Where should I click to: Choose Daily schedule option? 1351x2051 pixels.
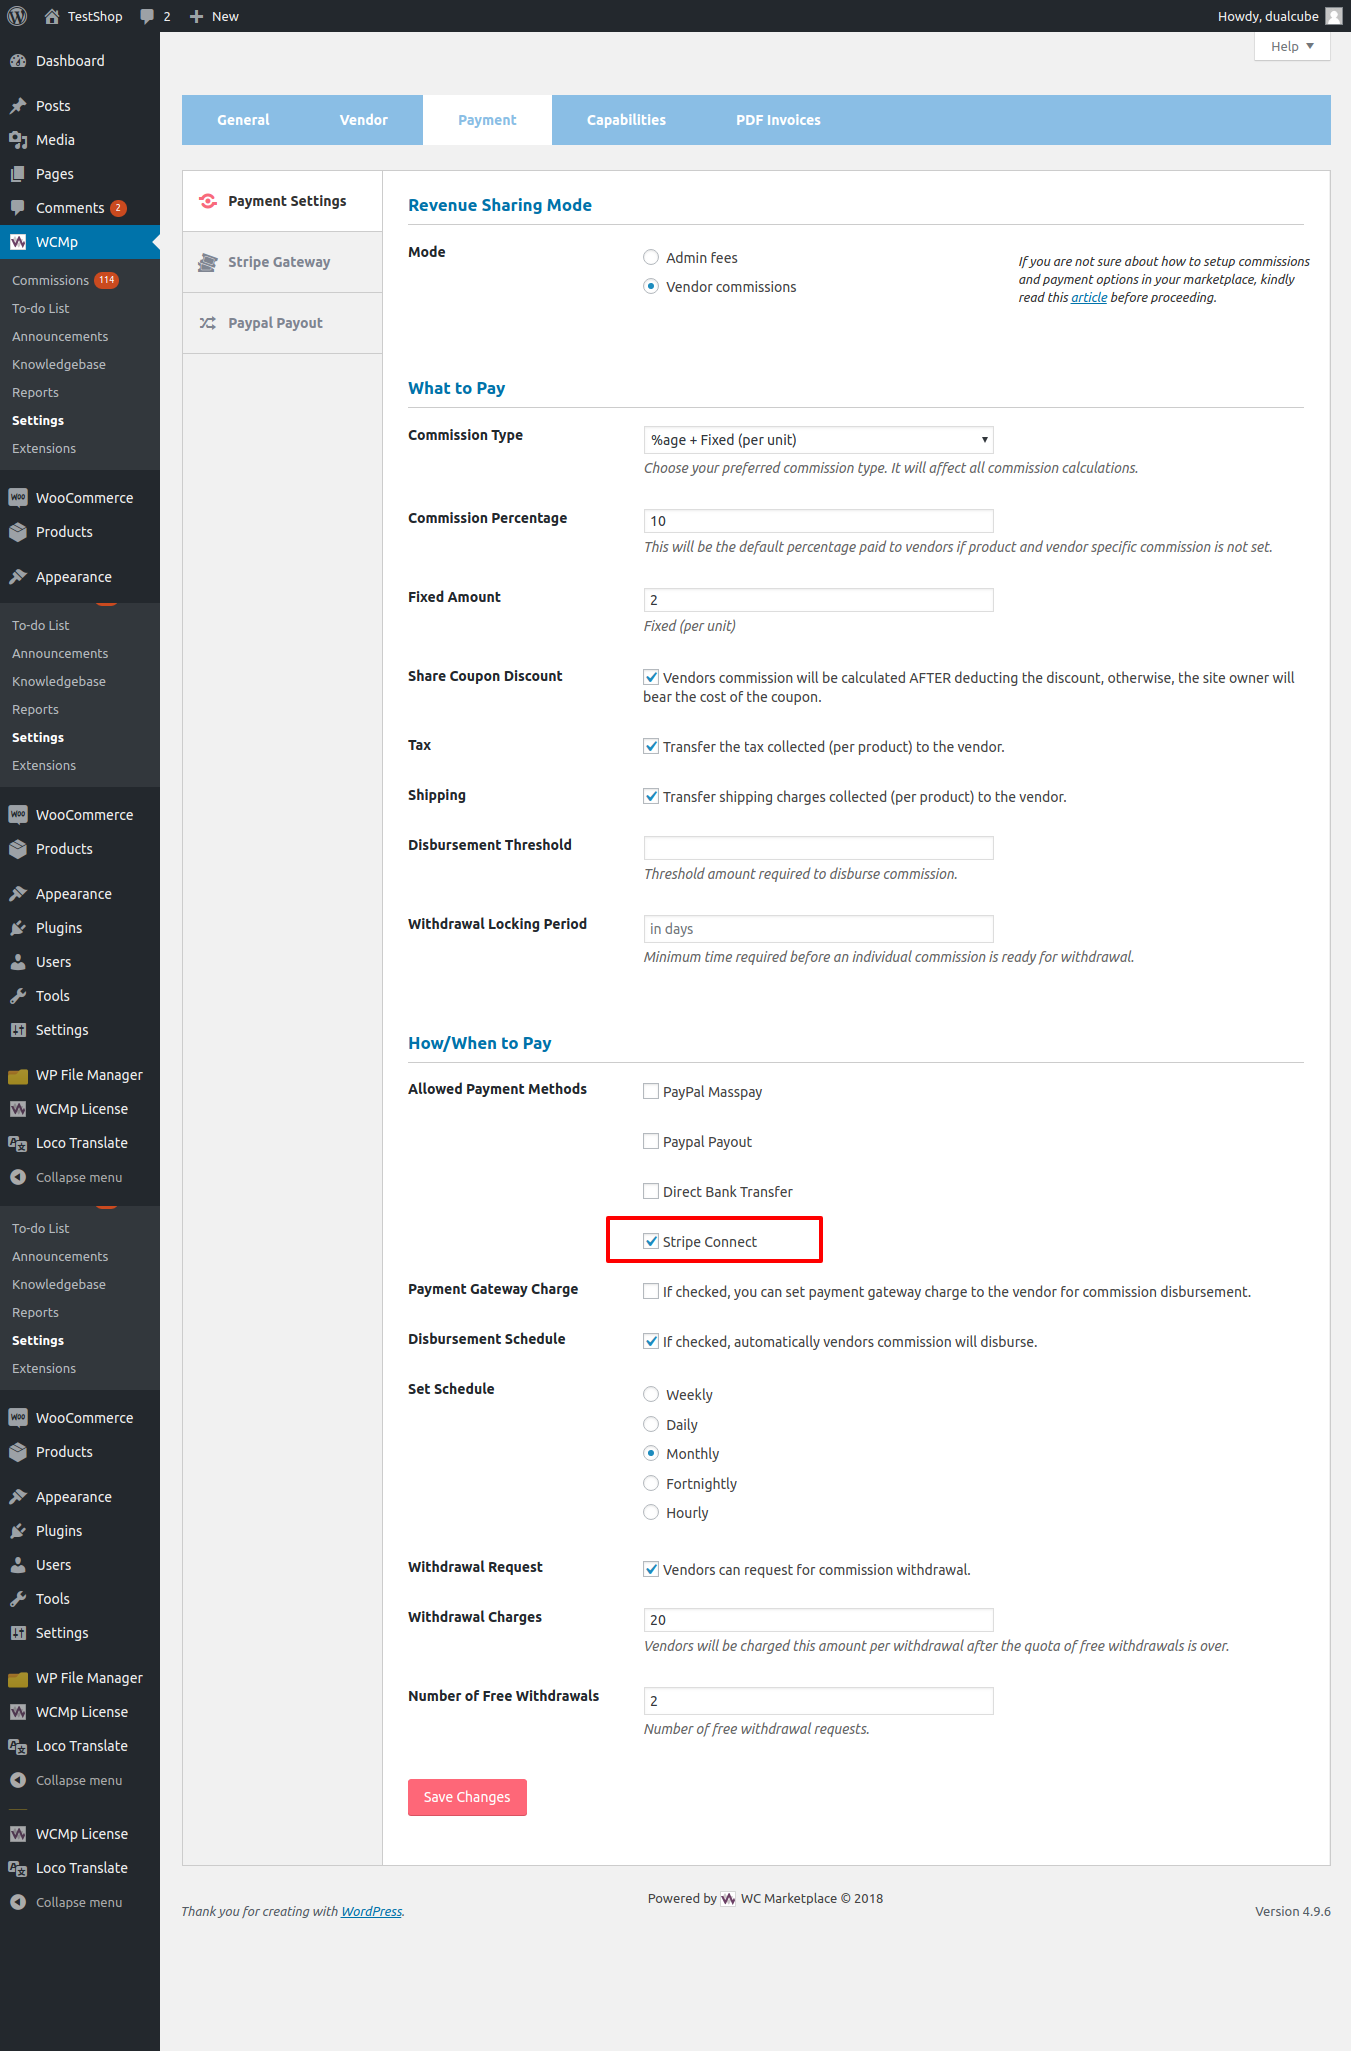[651, 1425]
